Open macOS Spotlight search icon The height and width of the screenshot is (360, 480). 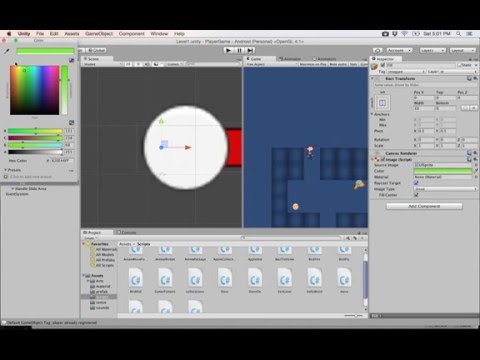click(x=459, y=34)
